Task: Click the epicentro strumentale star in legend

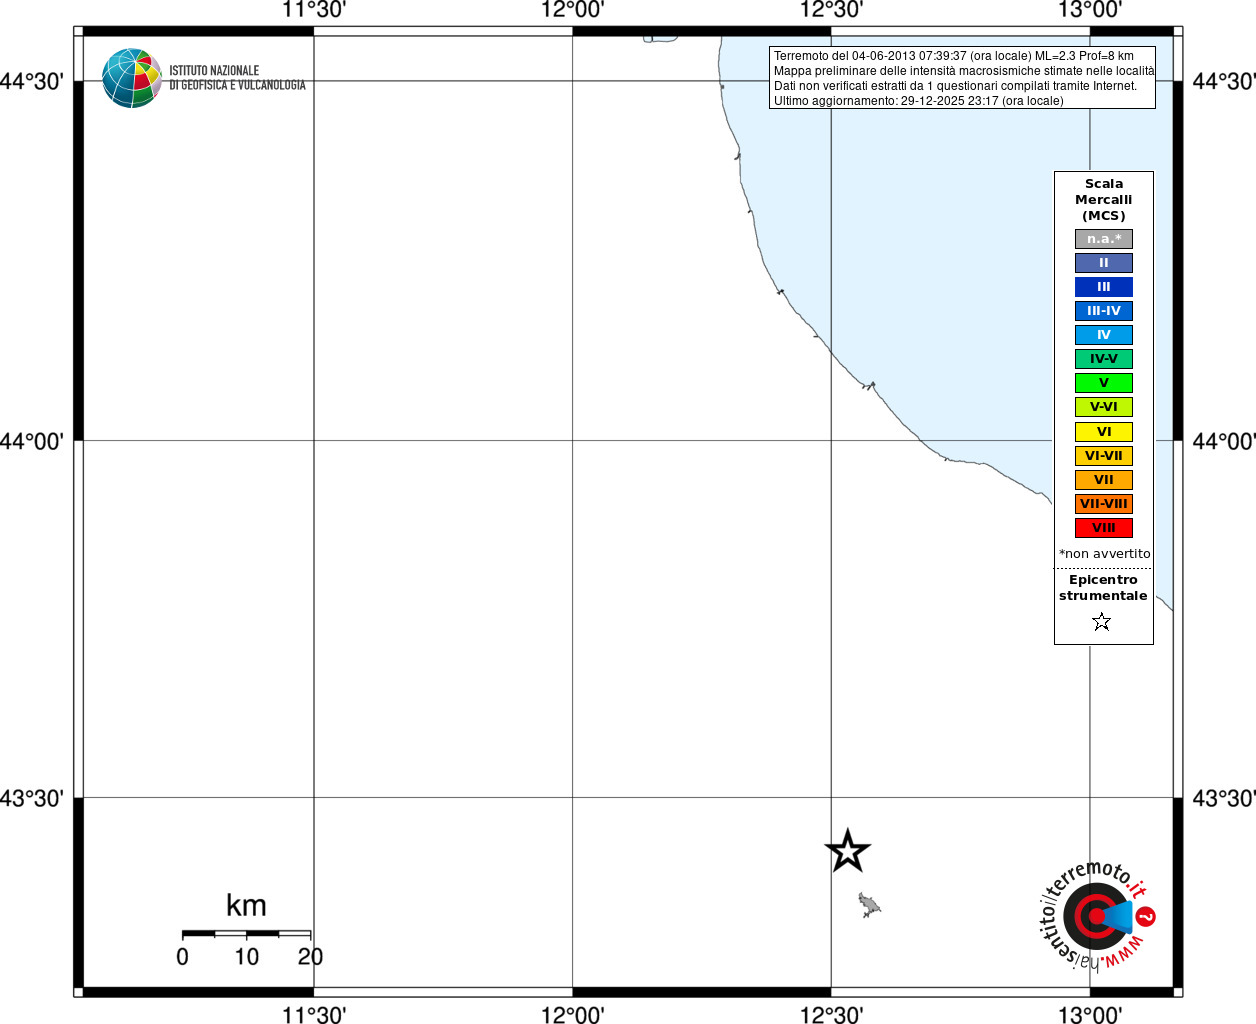Action: click(x=1102, y=622)
